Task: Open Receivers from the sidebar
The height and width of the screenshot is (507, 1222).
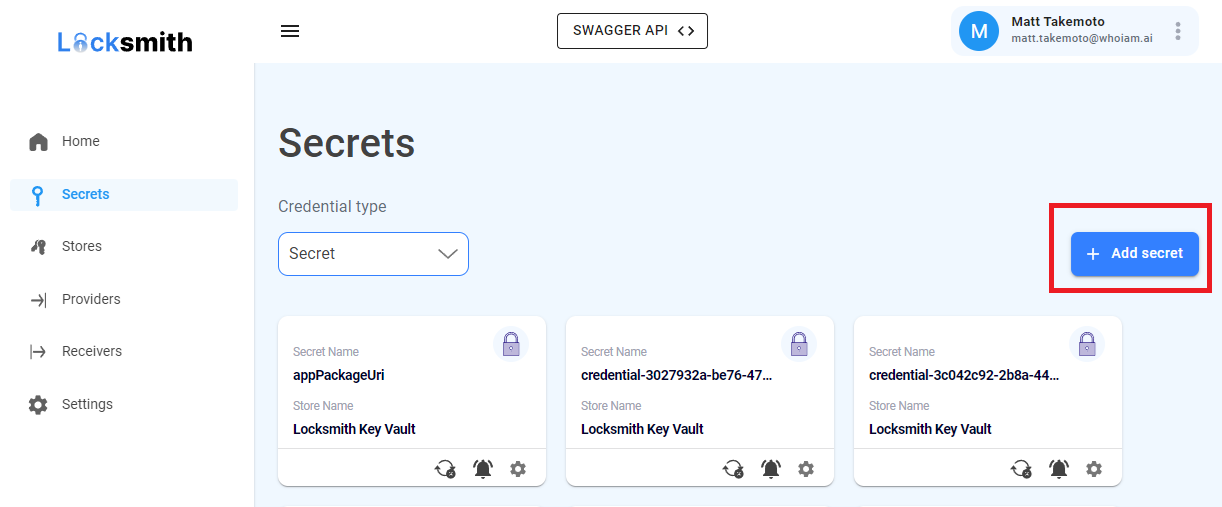Action: 91,352
